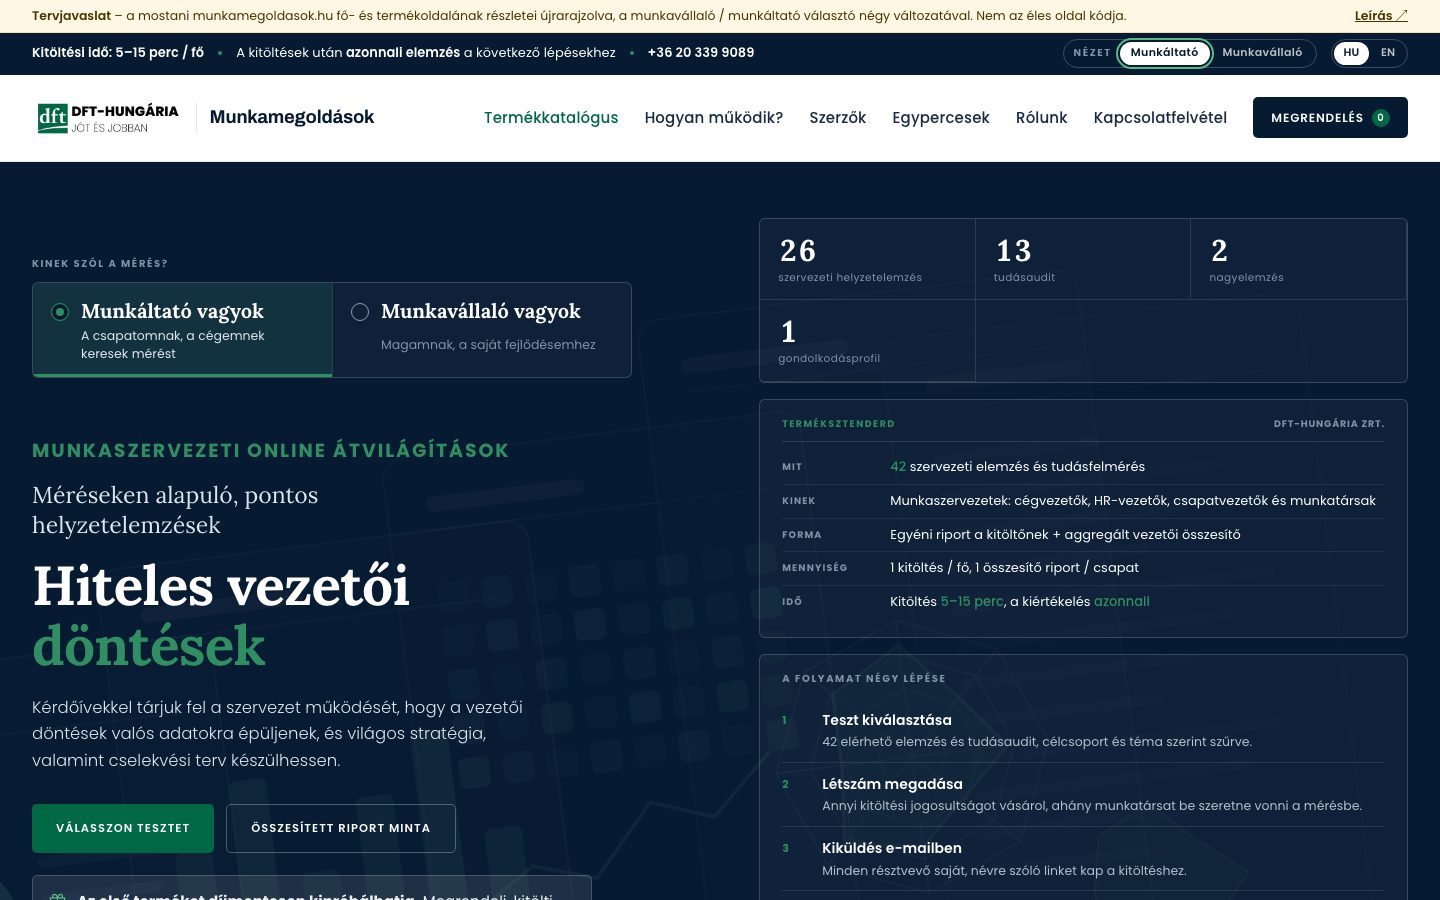Click the "MUNKASZERVEZETI ONLINE ÁTVILÁGÍTÁSOK" heading
The width and height of the screenshot is (1440, 900).
271,451
